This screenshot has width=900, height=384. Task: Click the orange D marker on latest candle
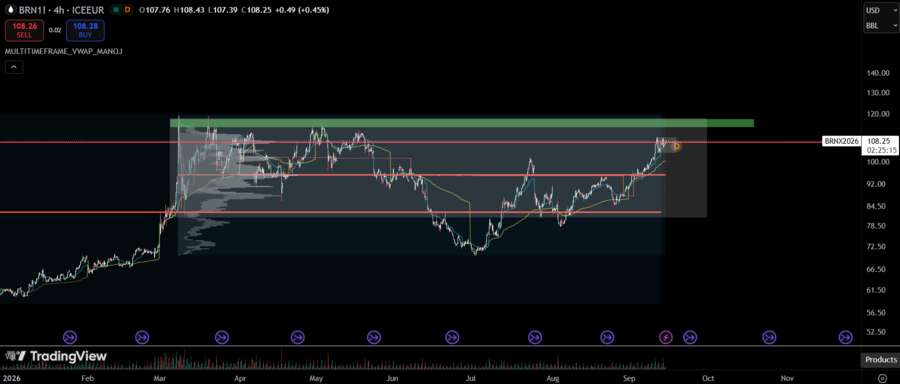click(677, 146)
